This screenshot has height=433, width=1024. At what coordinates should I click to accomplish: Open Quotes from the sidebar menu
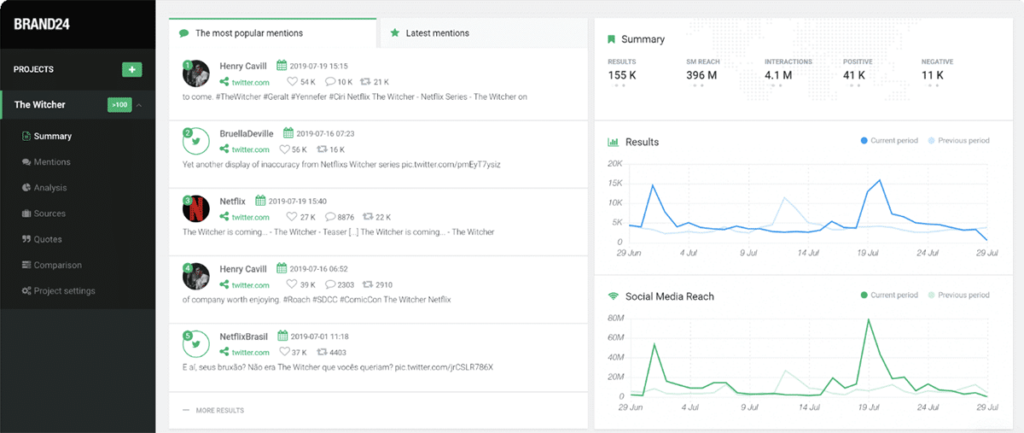click(x=48, y=239)
